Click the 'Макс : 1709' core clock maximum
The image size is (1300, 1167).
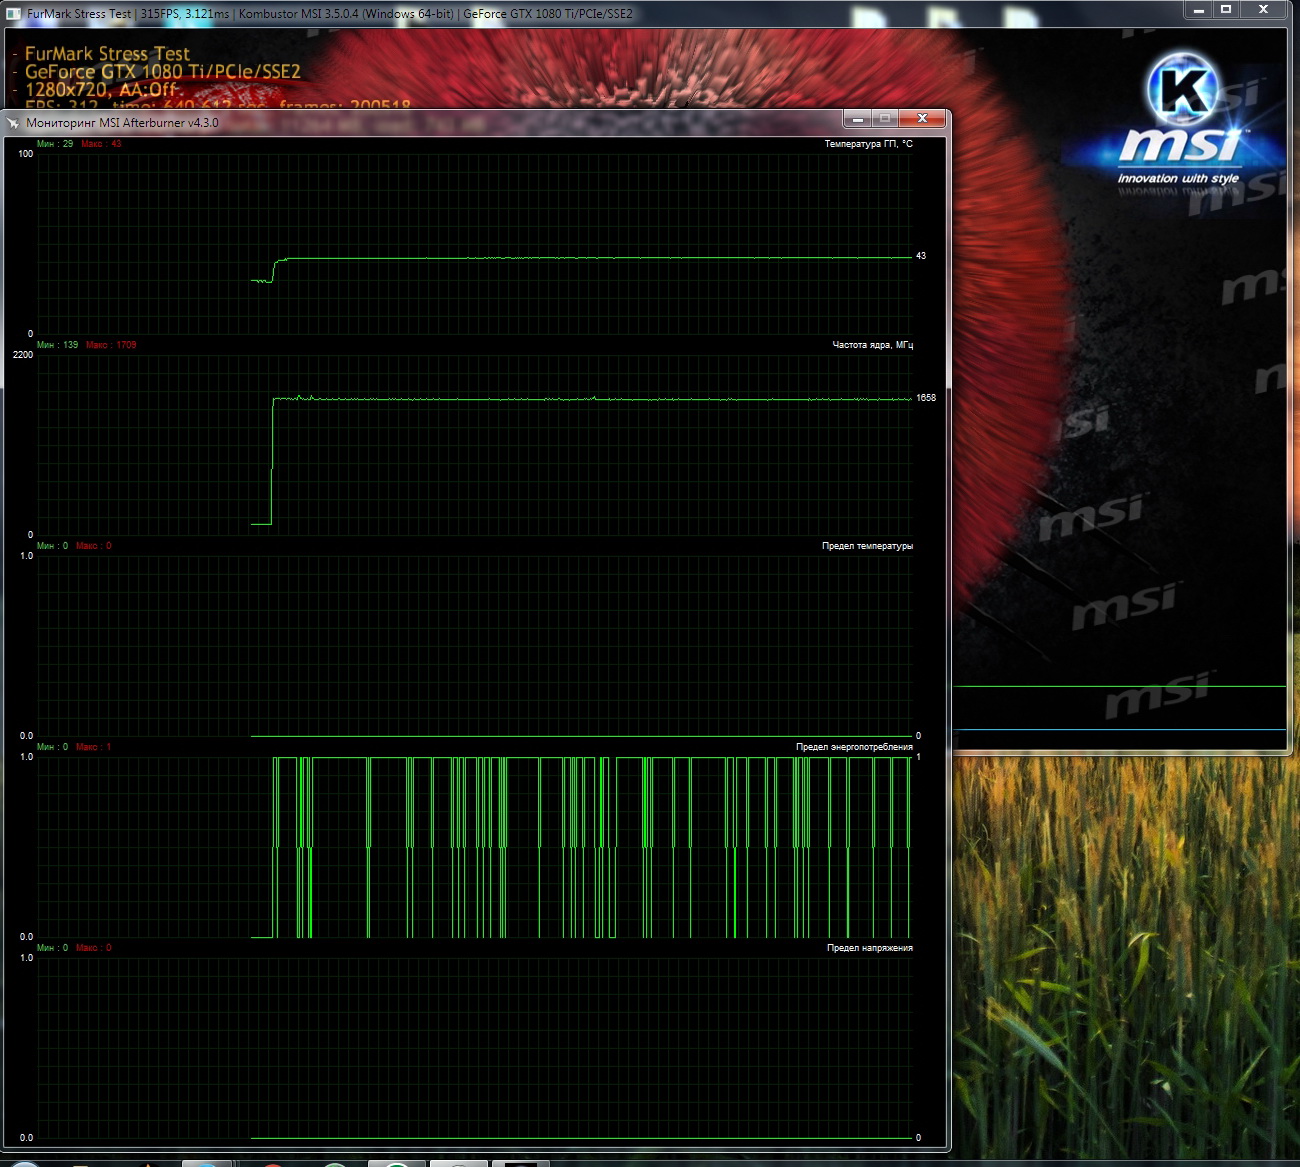point(111,345)
